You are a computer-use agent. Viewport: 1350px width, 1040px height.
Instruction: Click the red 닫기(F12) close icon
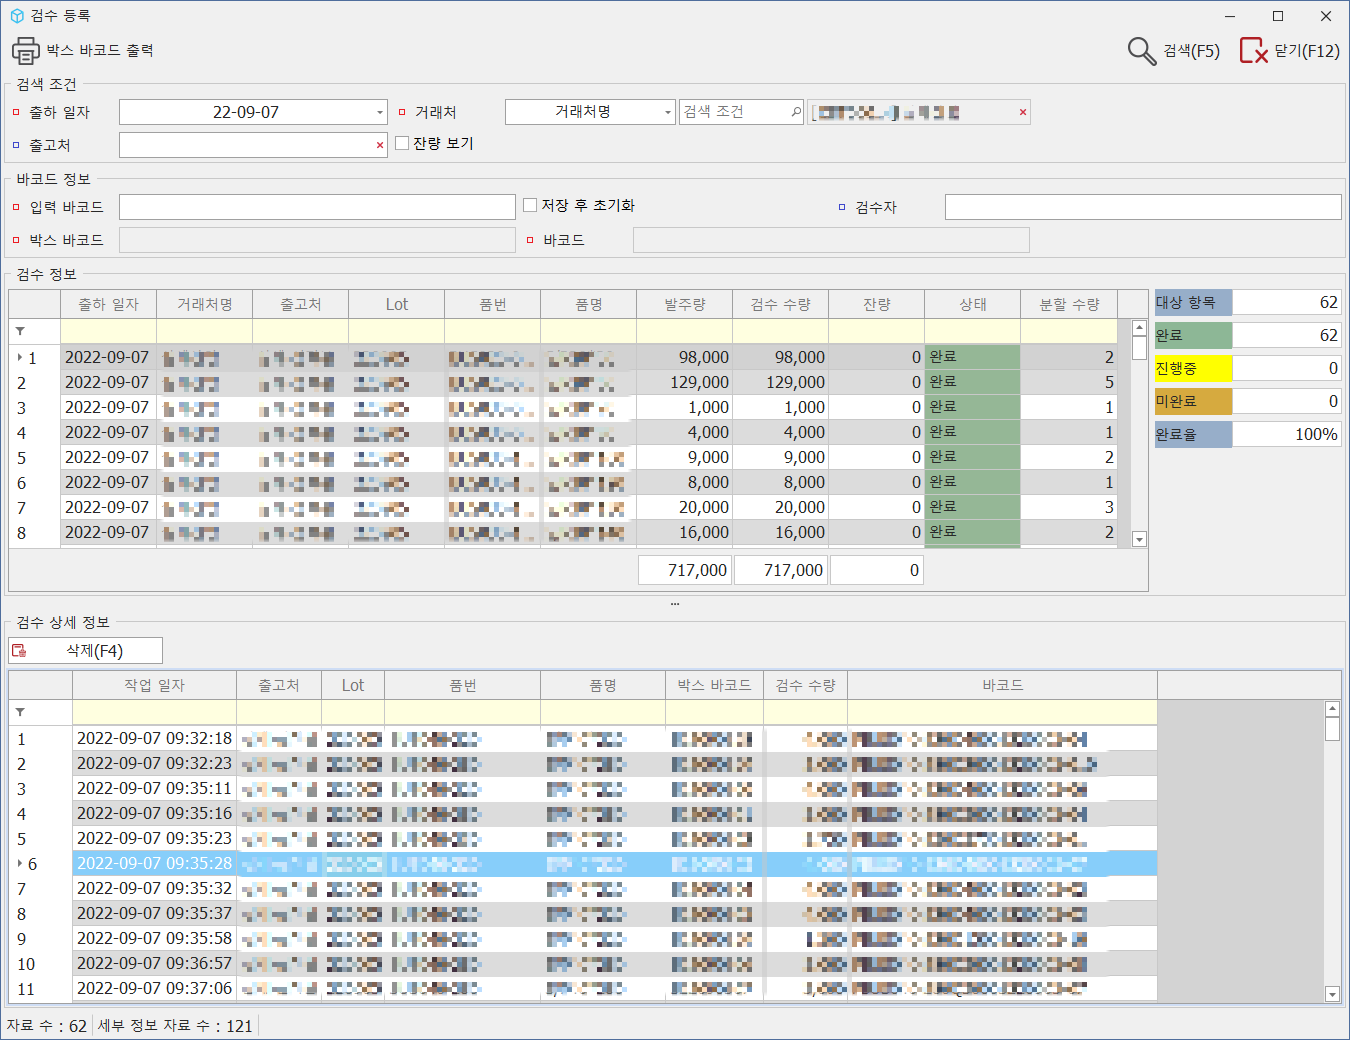[x=1254, y=51]
